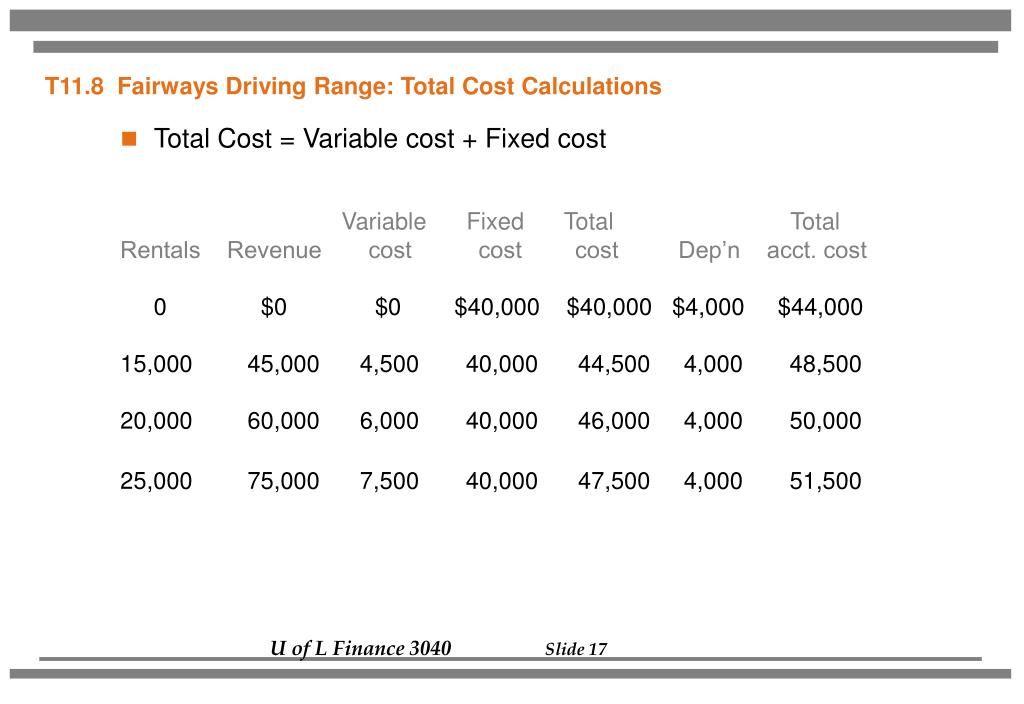Select the Fixed cost "40,000" in the 25,000 rentals row

click(502, 481)
